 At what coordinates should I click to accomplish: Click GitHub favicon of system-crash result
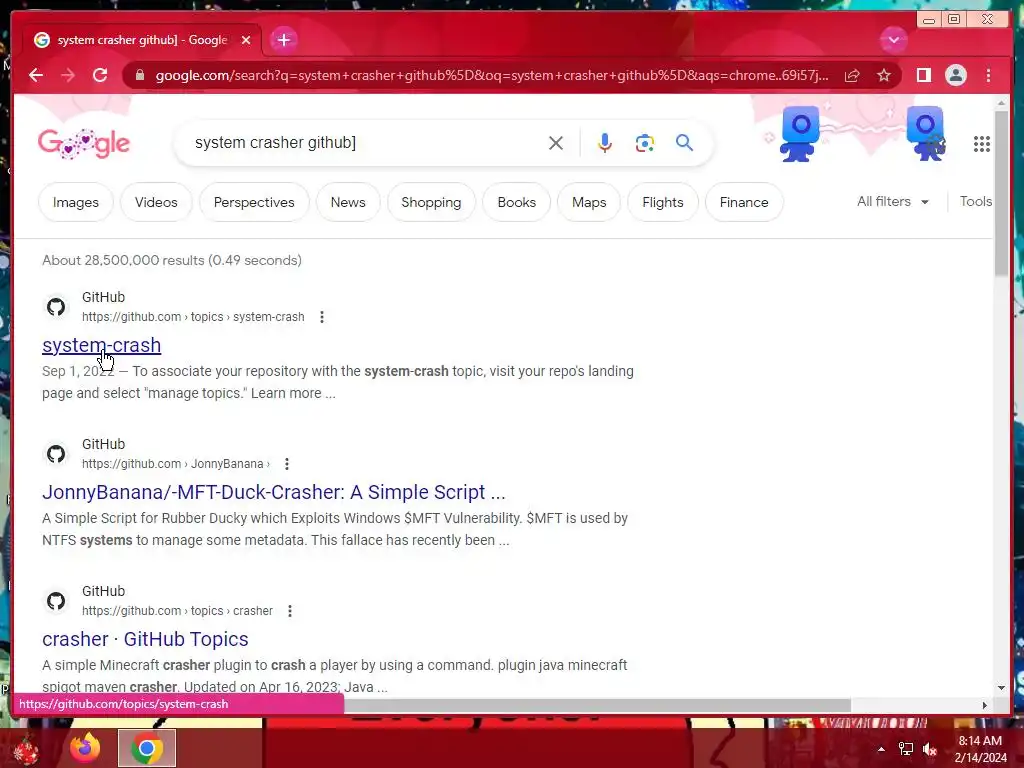pos(56,307)
